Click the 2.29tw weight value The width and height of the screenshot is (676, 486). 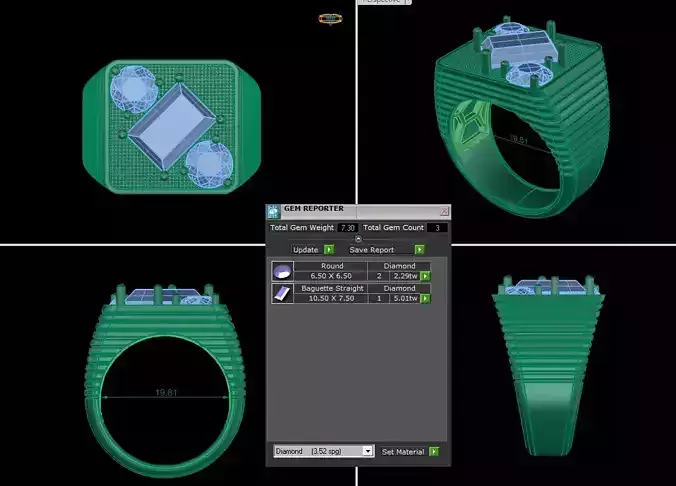coord(405,276)
